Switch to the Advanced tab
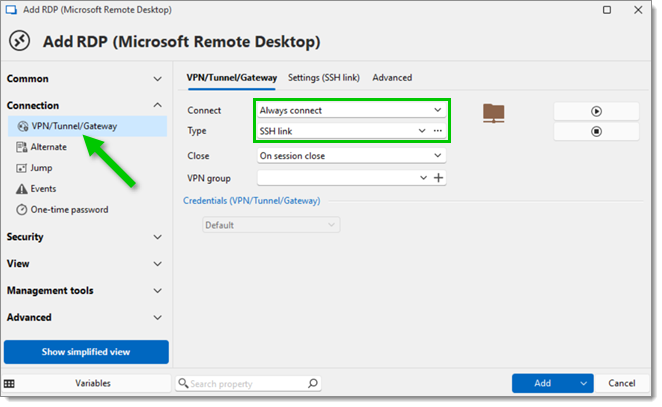 pyautogui.click(x=392, y=78)
